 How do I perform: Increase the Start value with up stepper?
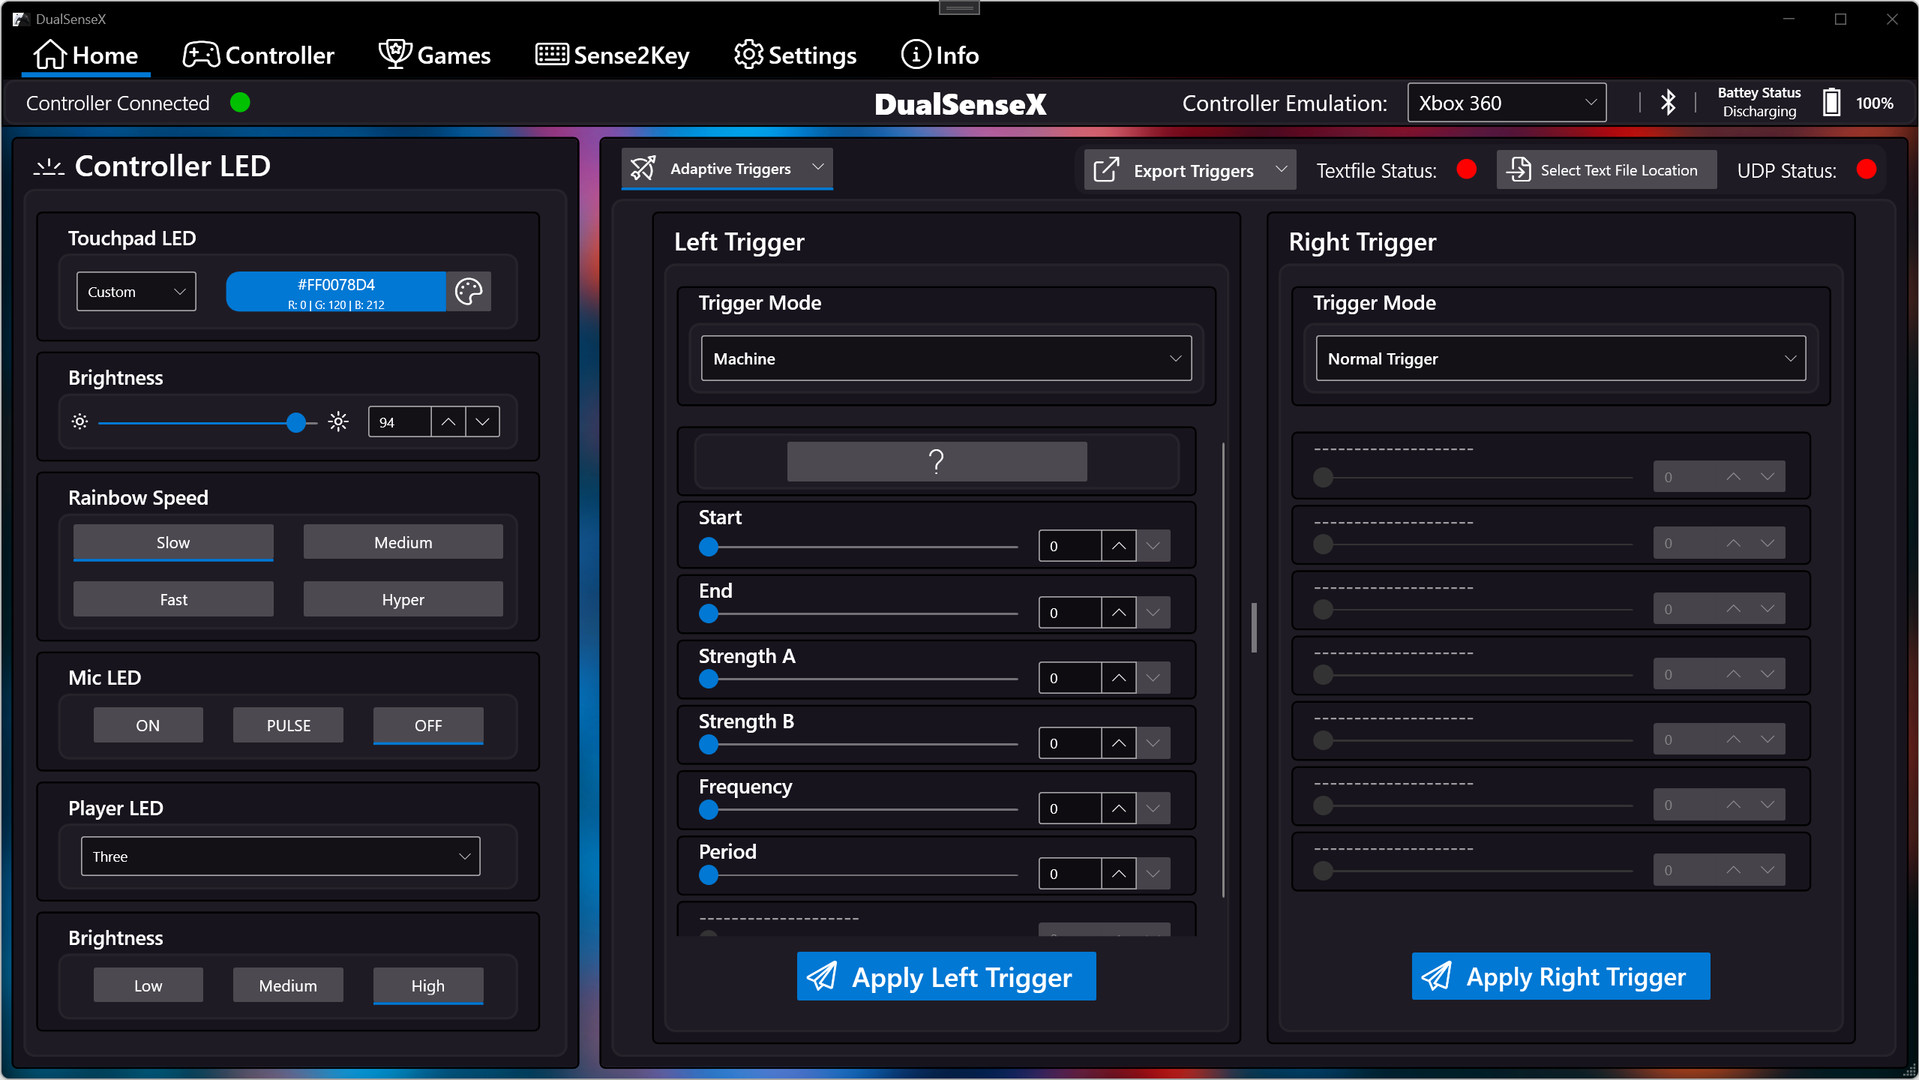[1118, 546]
